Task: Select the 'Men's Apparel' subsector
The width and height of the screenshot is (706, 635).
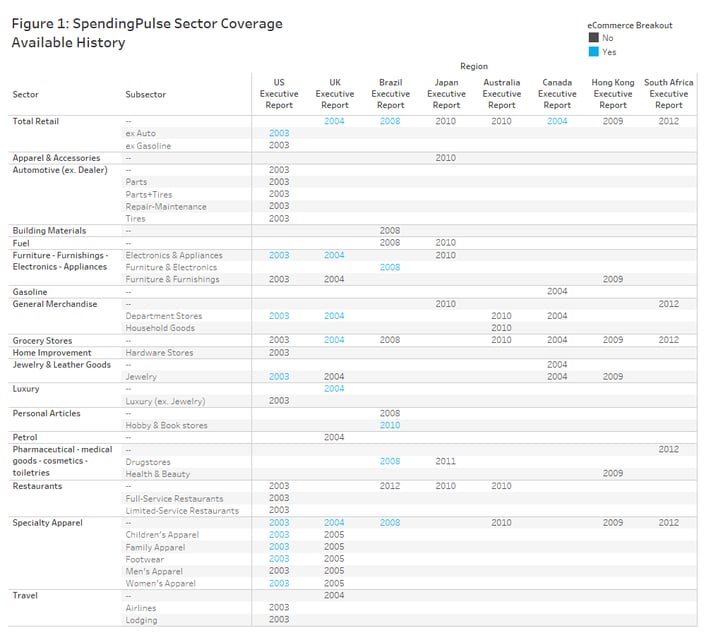Action: tap(154, 572)
